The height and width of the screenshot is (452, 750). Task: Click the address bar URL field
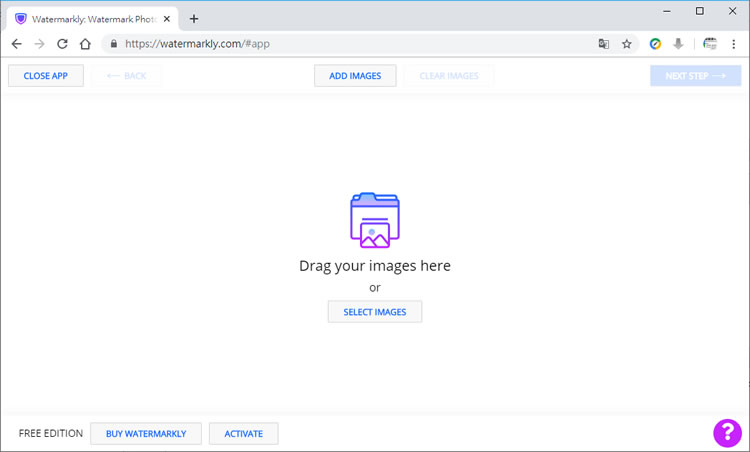click(350, 44)
